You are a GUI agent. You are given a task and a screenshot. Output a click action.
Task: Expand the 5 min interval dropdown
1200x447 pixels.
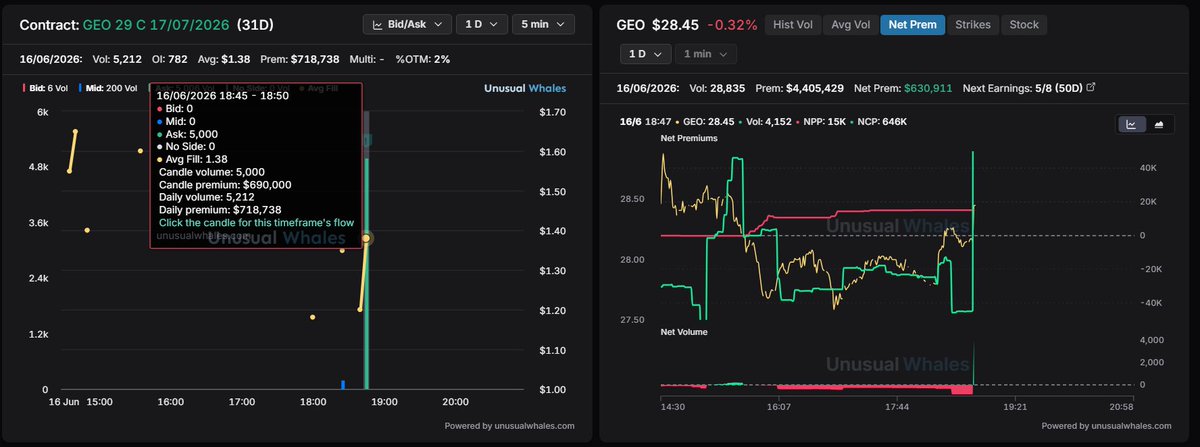tap(545, 24)
